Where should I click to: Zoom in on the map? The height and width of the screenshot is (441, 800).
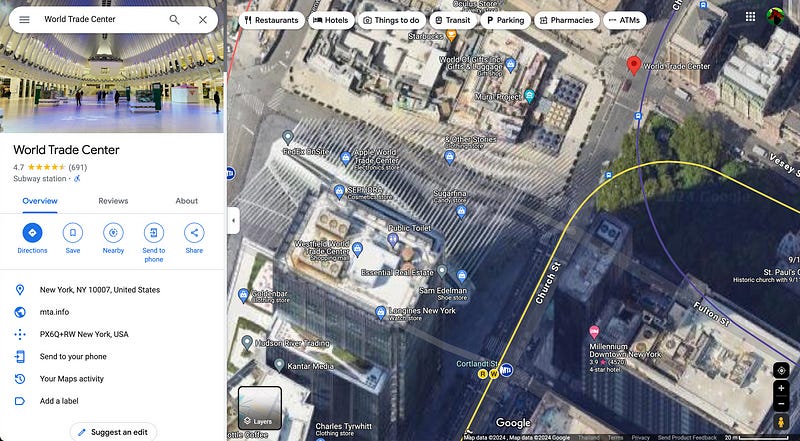(x=781, y=388)
